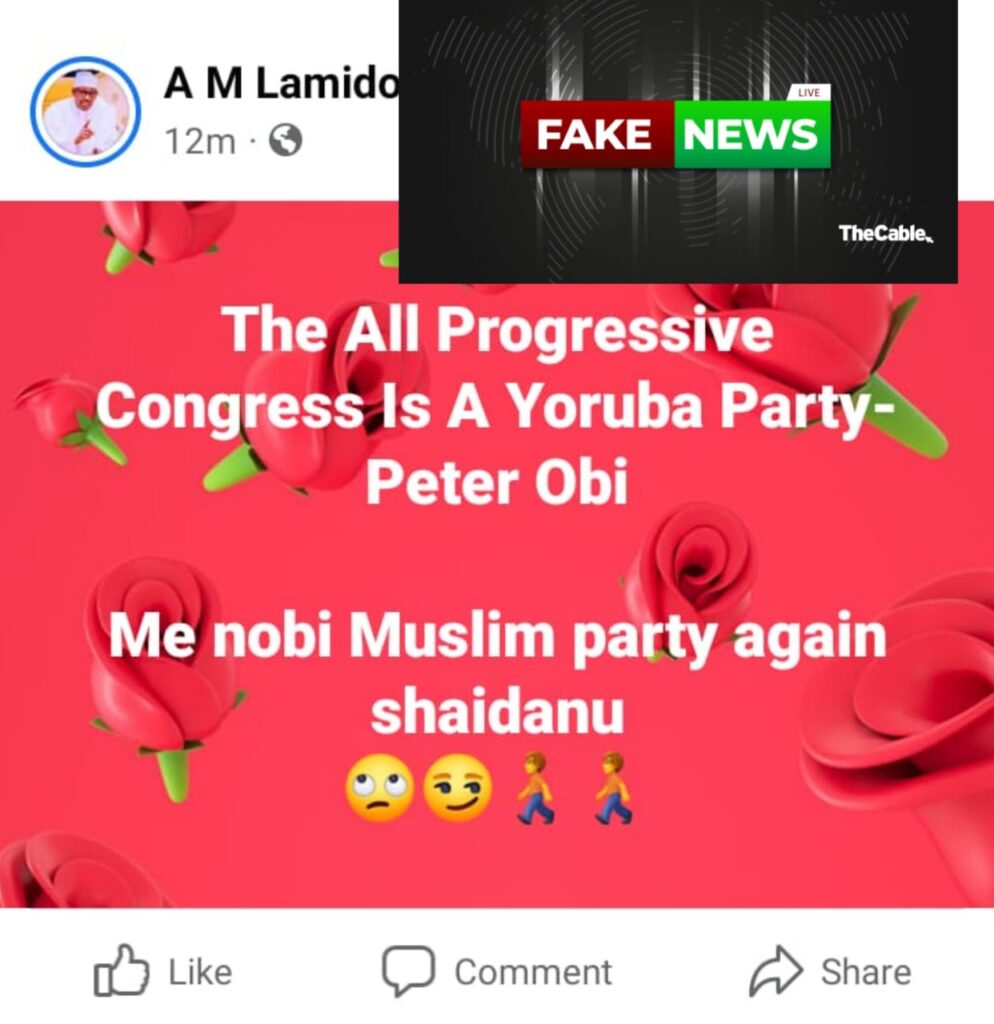Image resolution: width=994 pixels, height=1024 pixels.
Task: Click the TheCable logo watermark
Action: (886, 234)
